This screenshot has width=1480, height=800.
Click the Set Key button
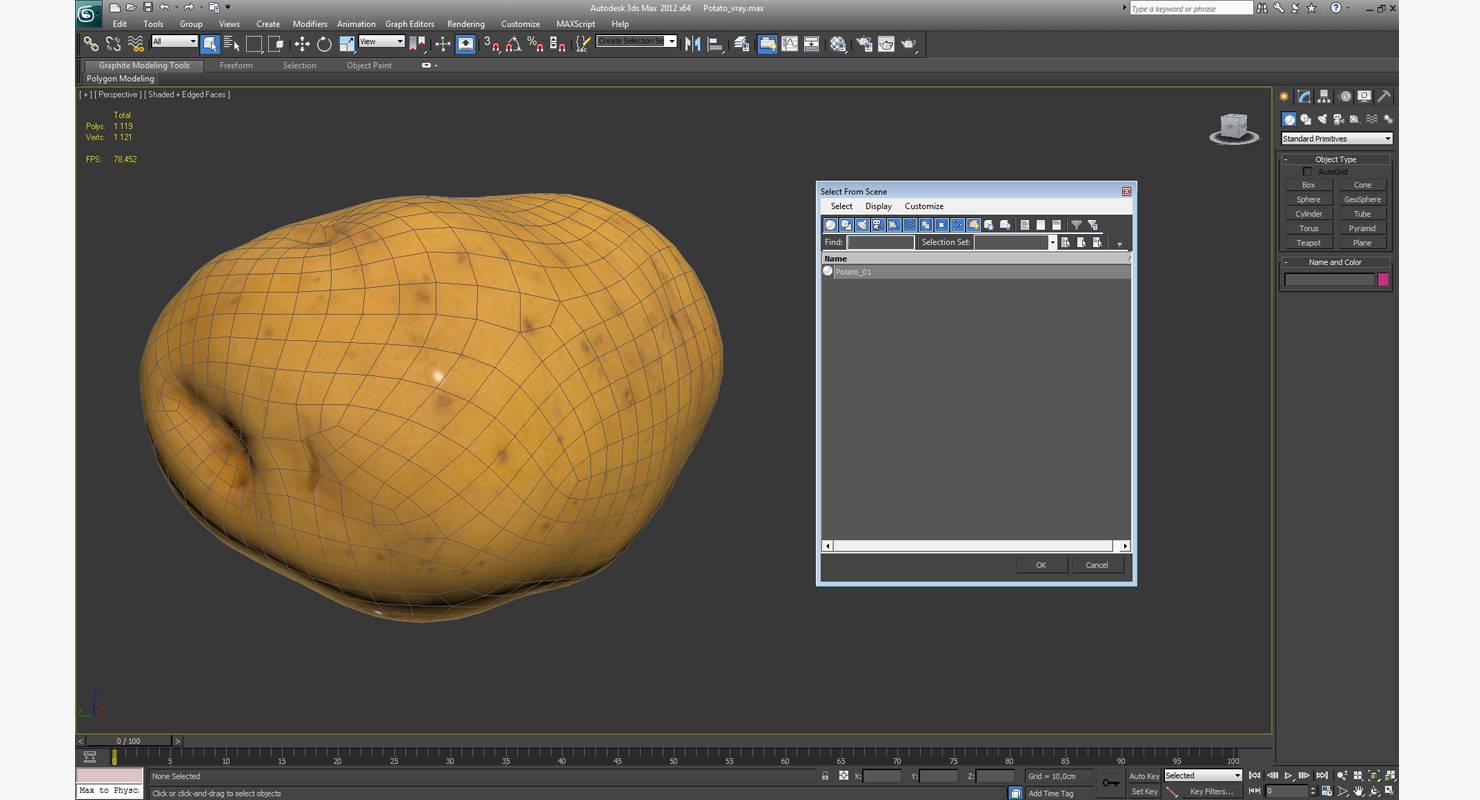point(1144,792)
